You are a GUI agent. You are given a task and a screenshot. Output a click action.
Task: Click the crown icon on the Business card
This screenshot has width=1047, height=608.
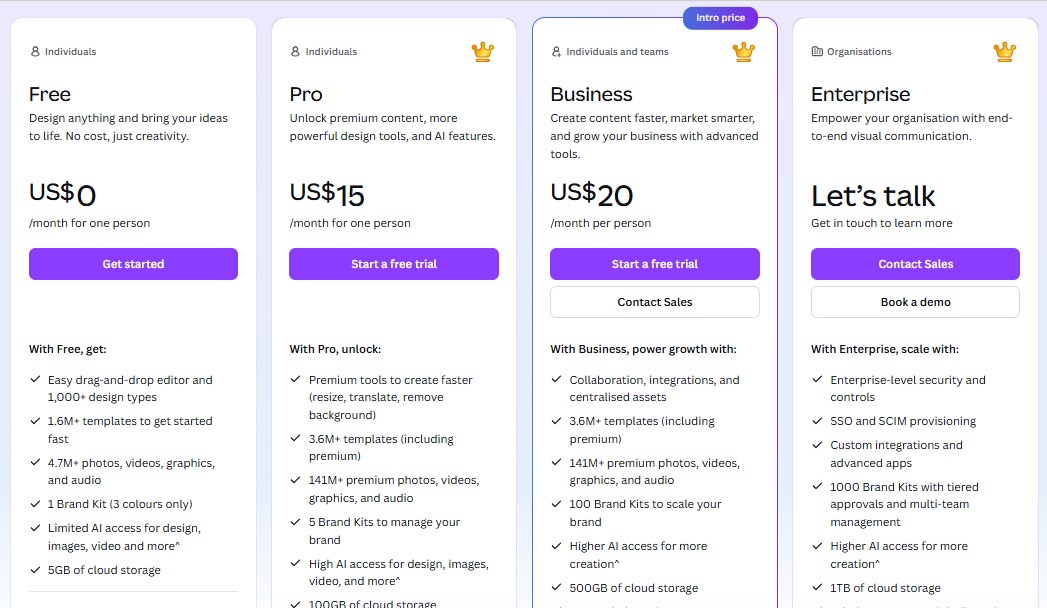pos(743,51)
